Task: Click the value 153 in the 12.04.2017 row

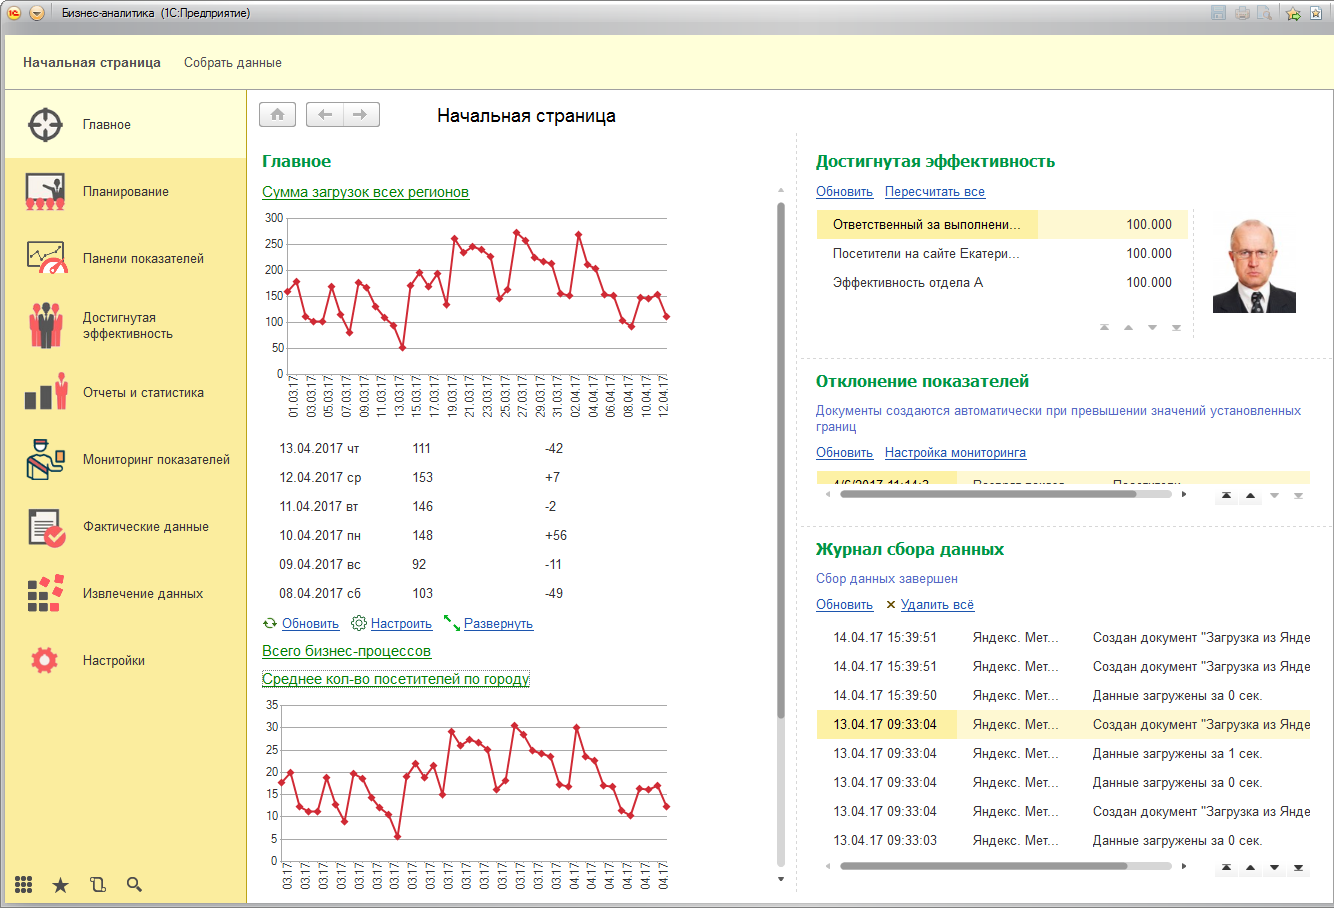Action: pos(423,477)
